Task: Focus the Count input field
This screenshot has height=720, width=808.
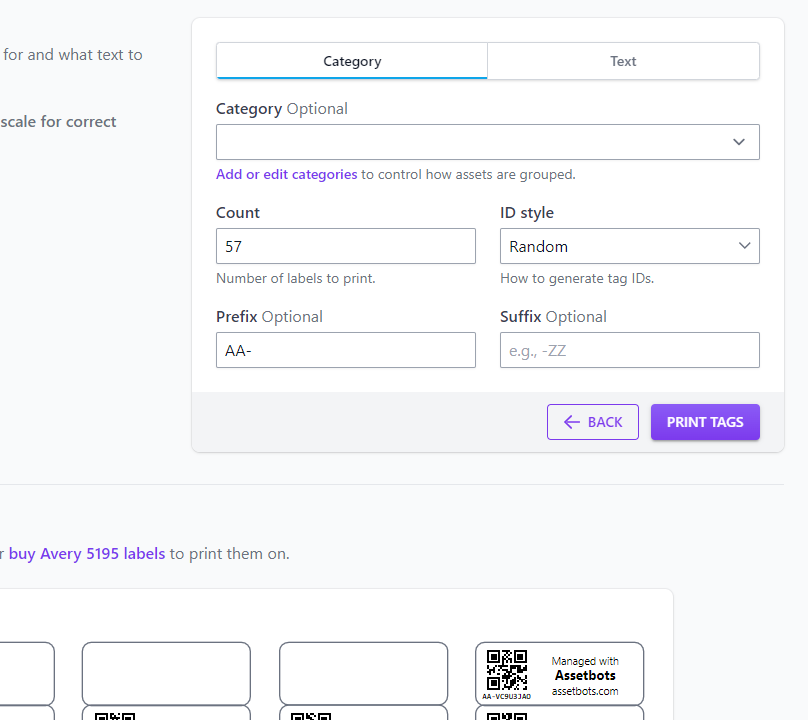Action: point(346,246)
